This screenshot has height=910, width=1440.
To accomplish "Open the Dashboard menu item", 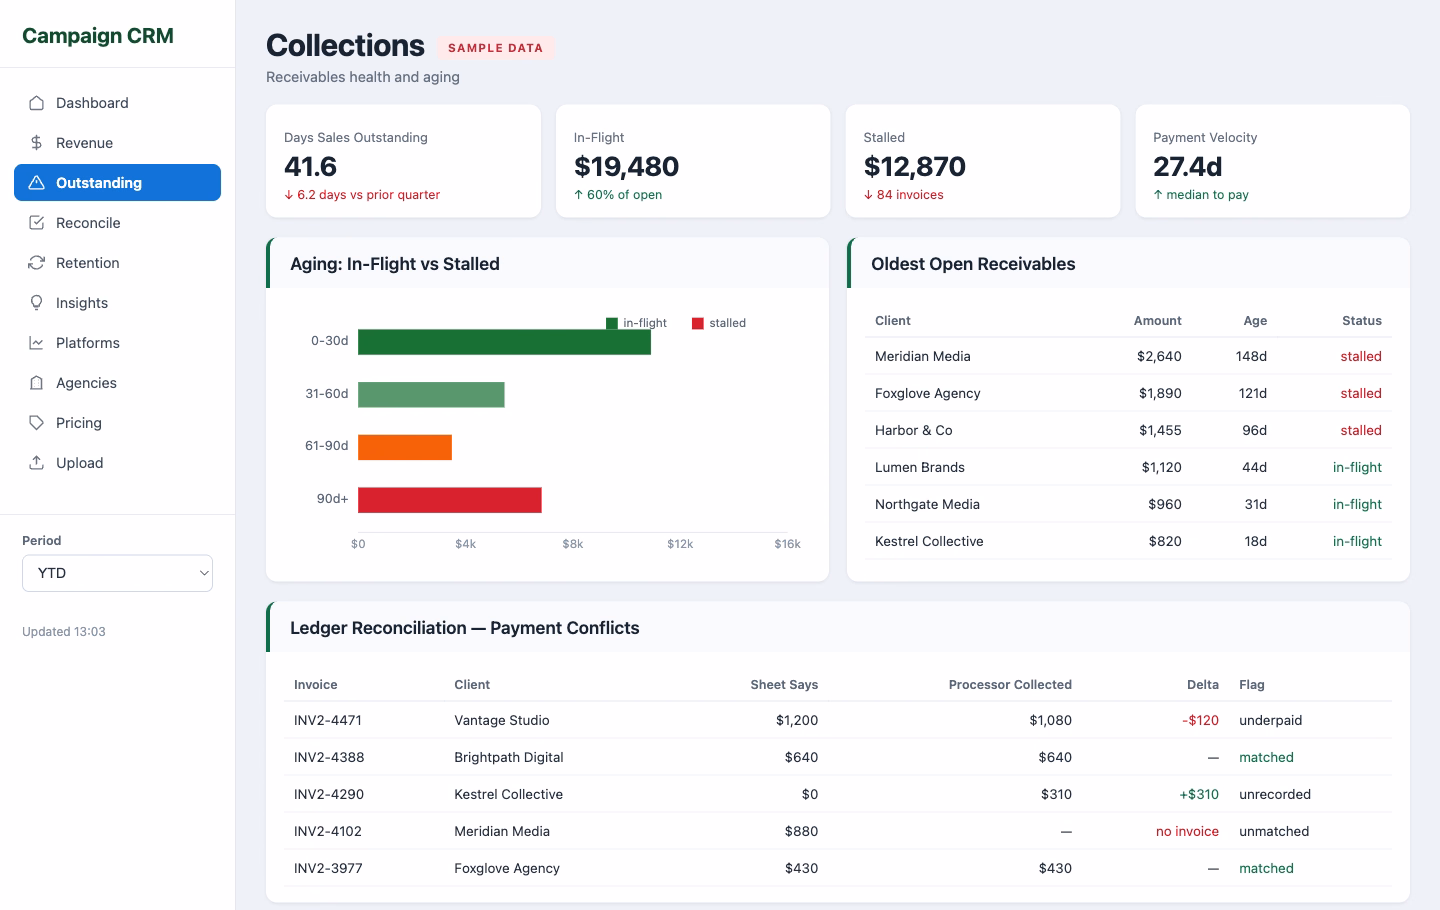I will 117,103.
